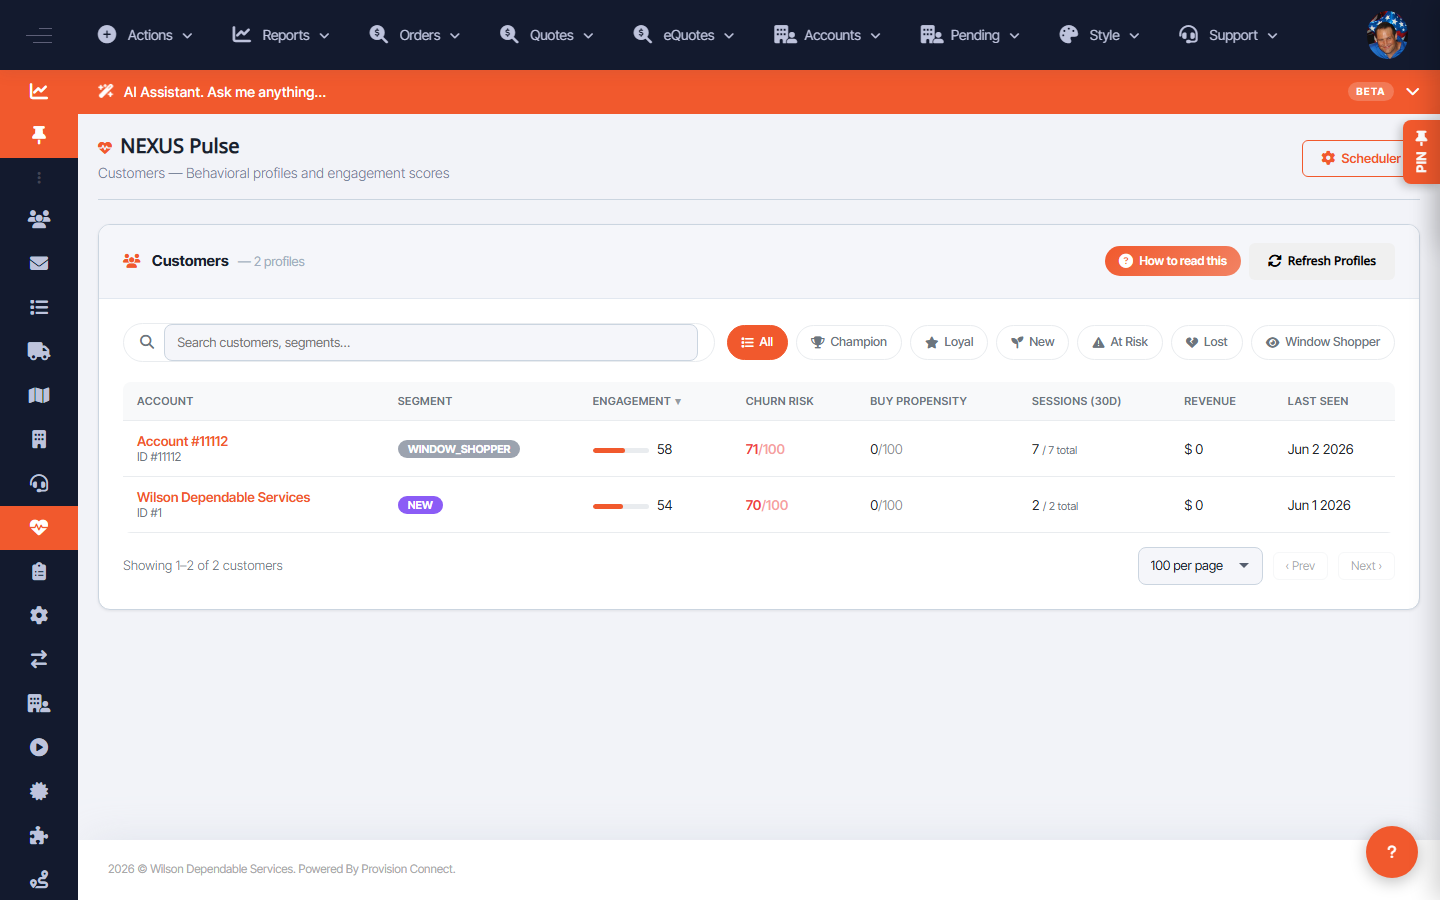Viewport: 1440px width, 900px height.
Task: Filter by At Risk segment
Action: pos(1120,342)
